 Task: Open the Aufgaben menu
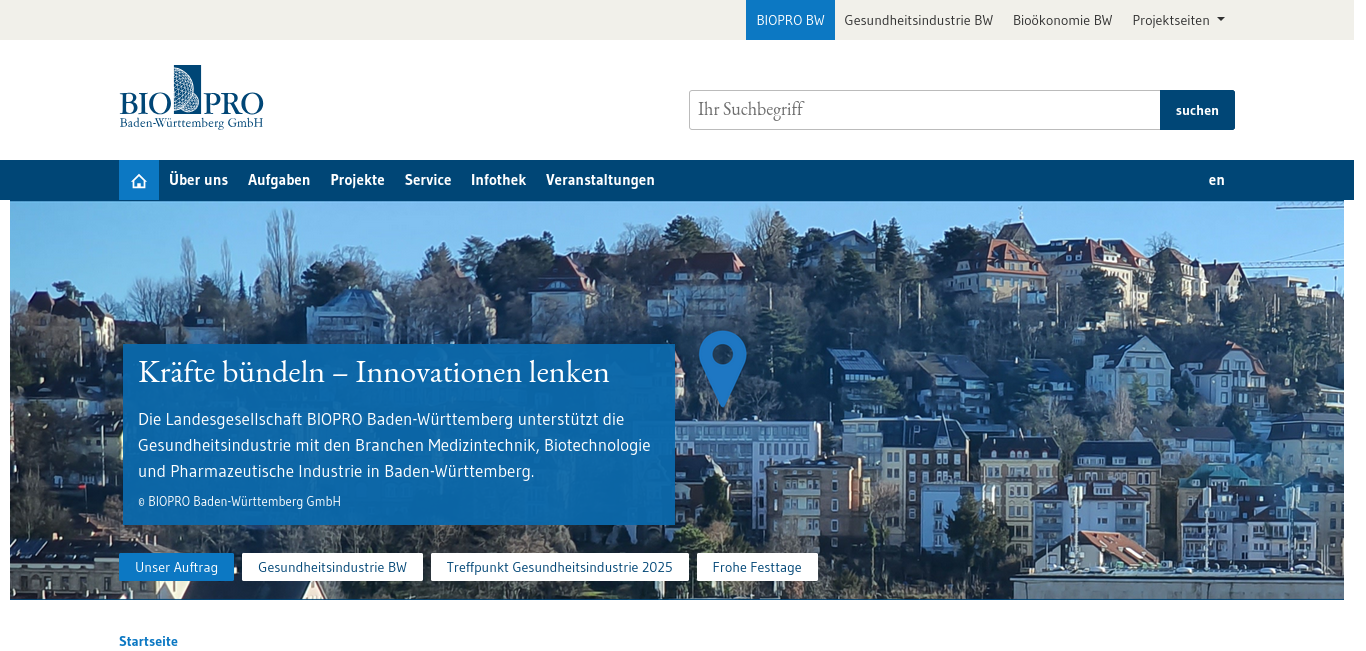pyautogui.click(x=279, y=180)
